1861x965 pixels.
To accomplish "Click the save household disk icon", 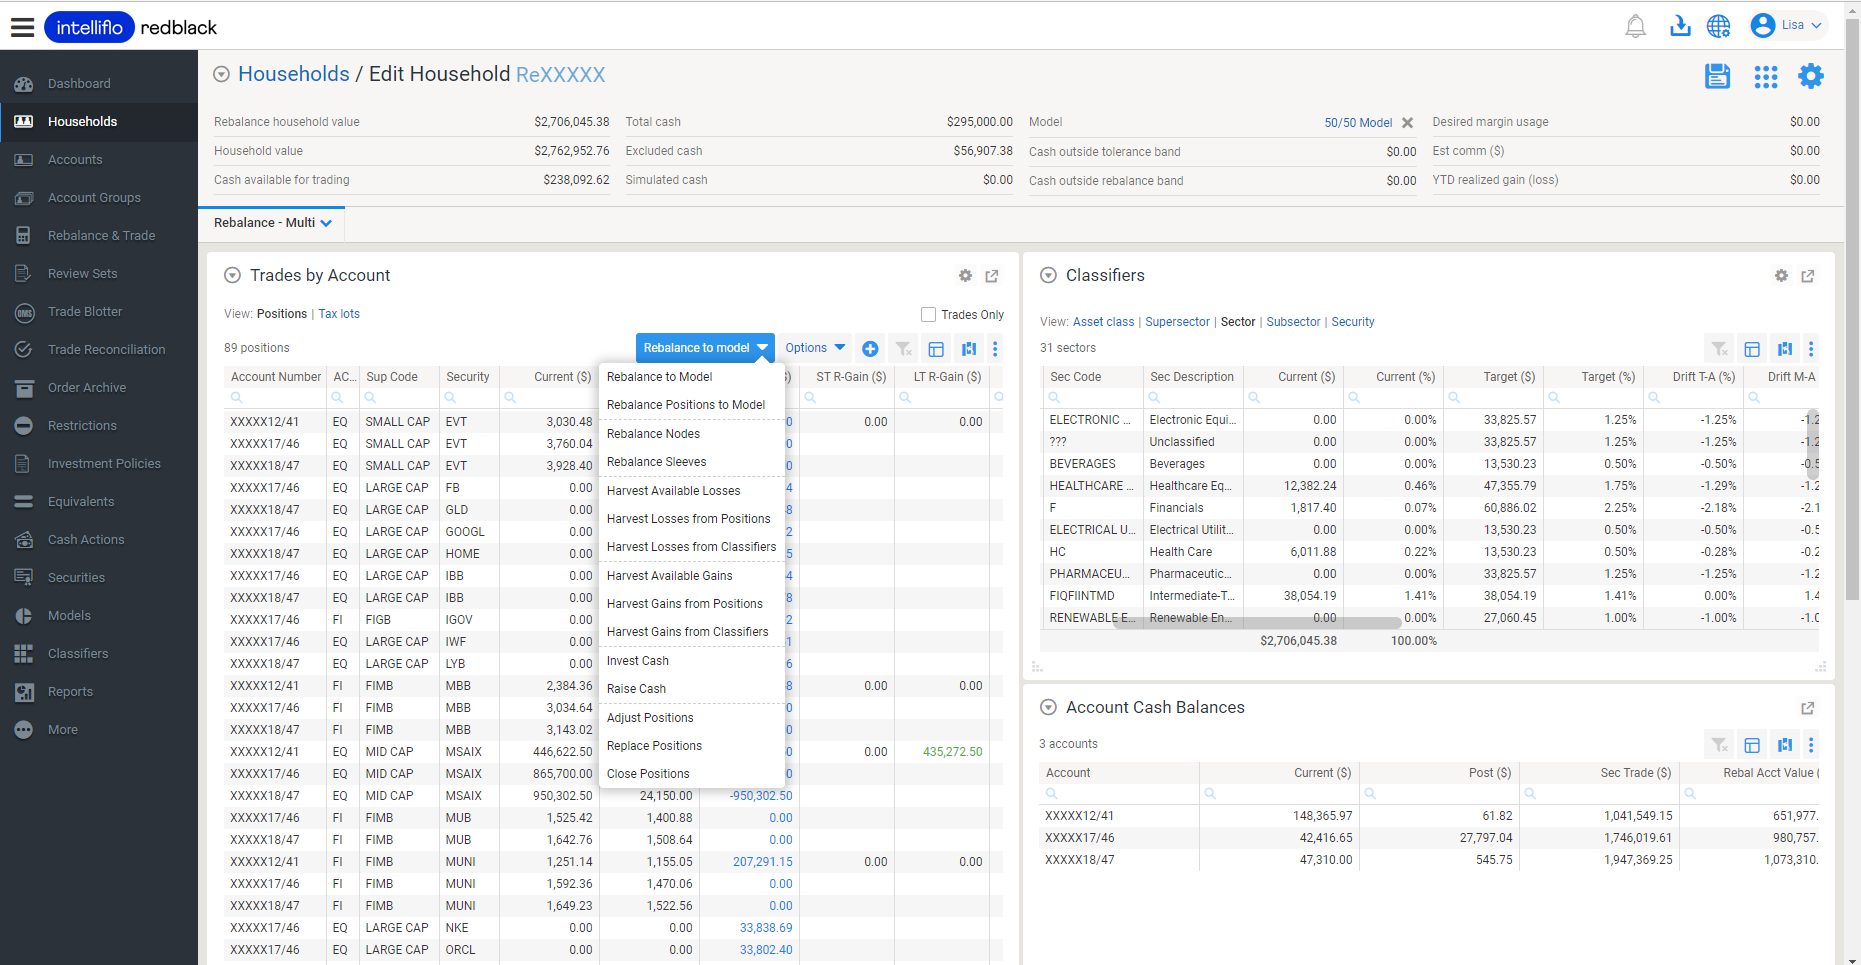I will click(x=1717, y=76).
